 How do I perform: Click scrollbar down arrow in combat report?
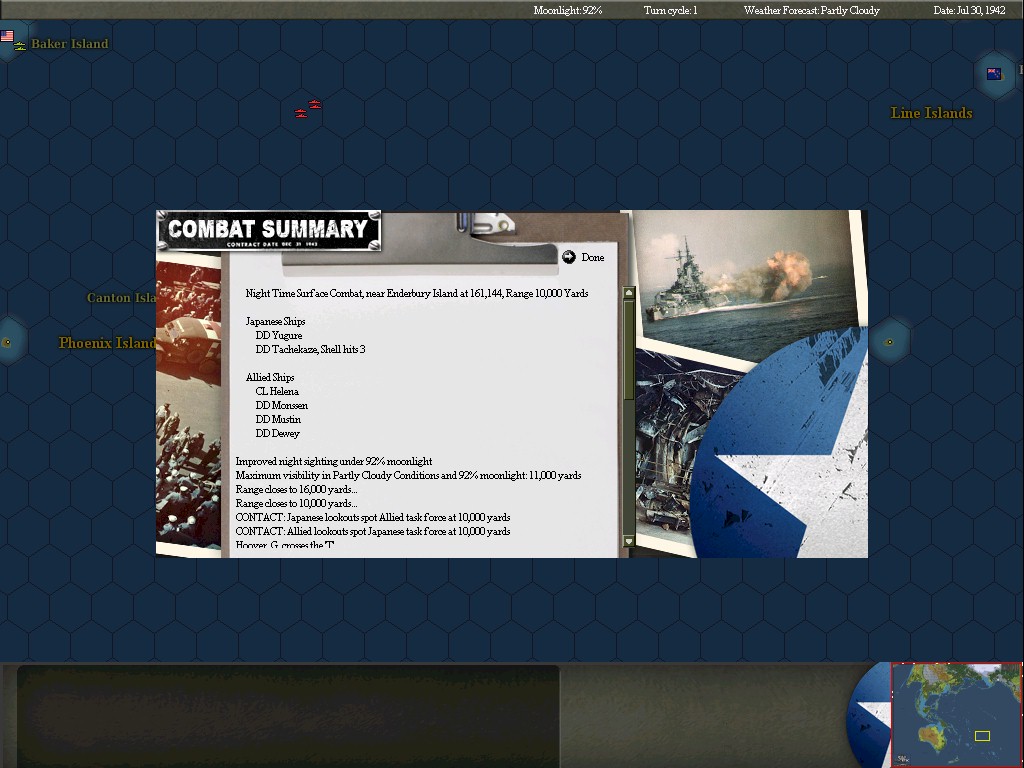pos(628,541)
